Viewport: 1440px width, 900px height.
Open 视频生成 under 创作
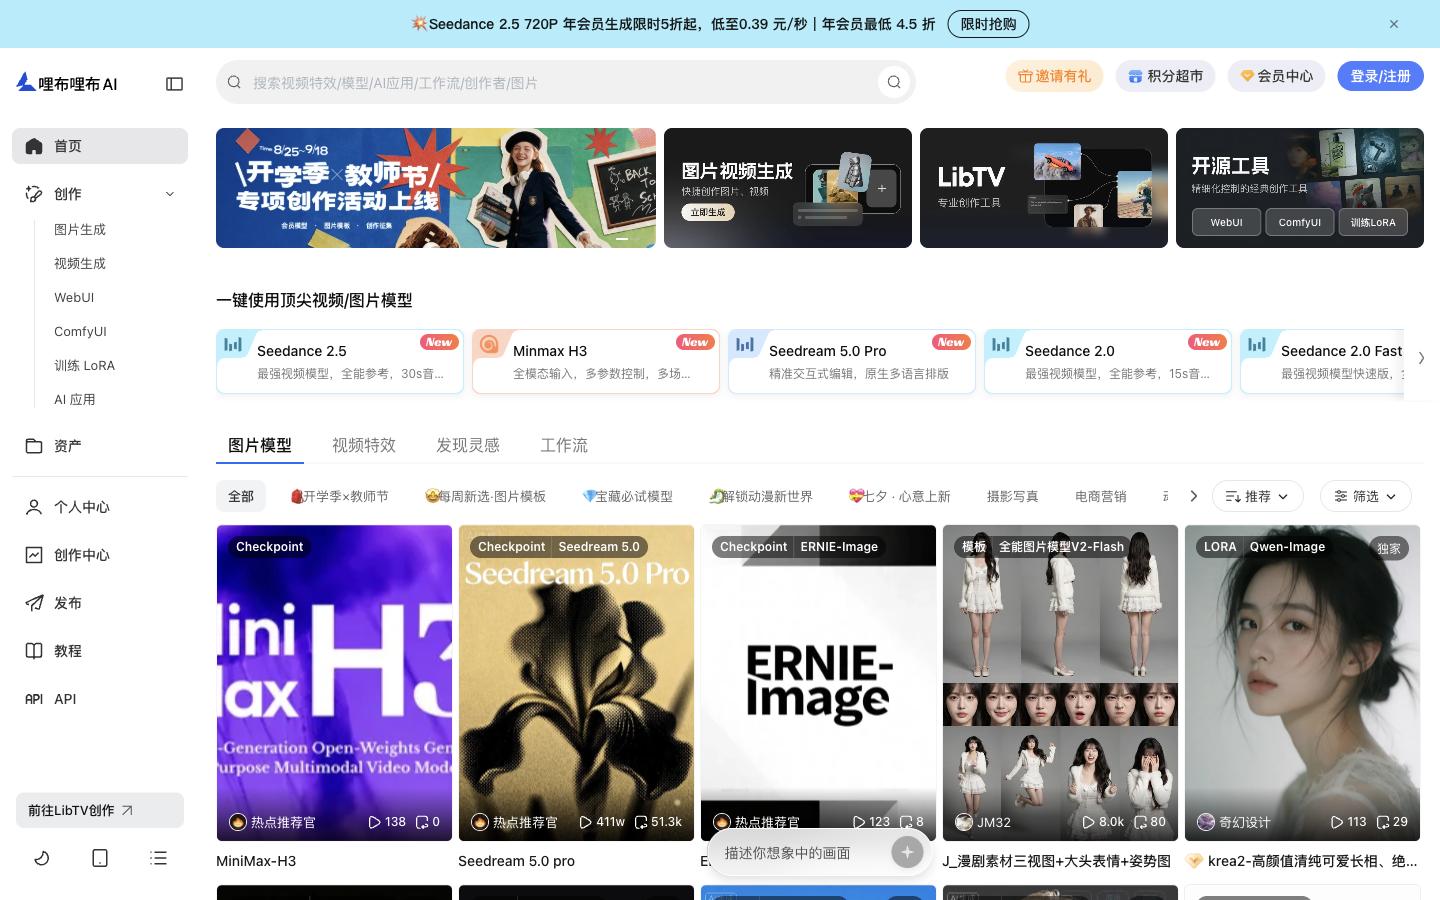point(80,264)
